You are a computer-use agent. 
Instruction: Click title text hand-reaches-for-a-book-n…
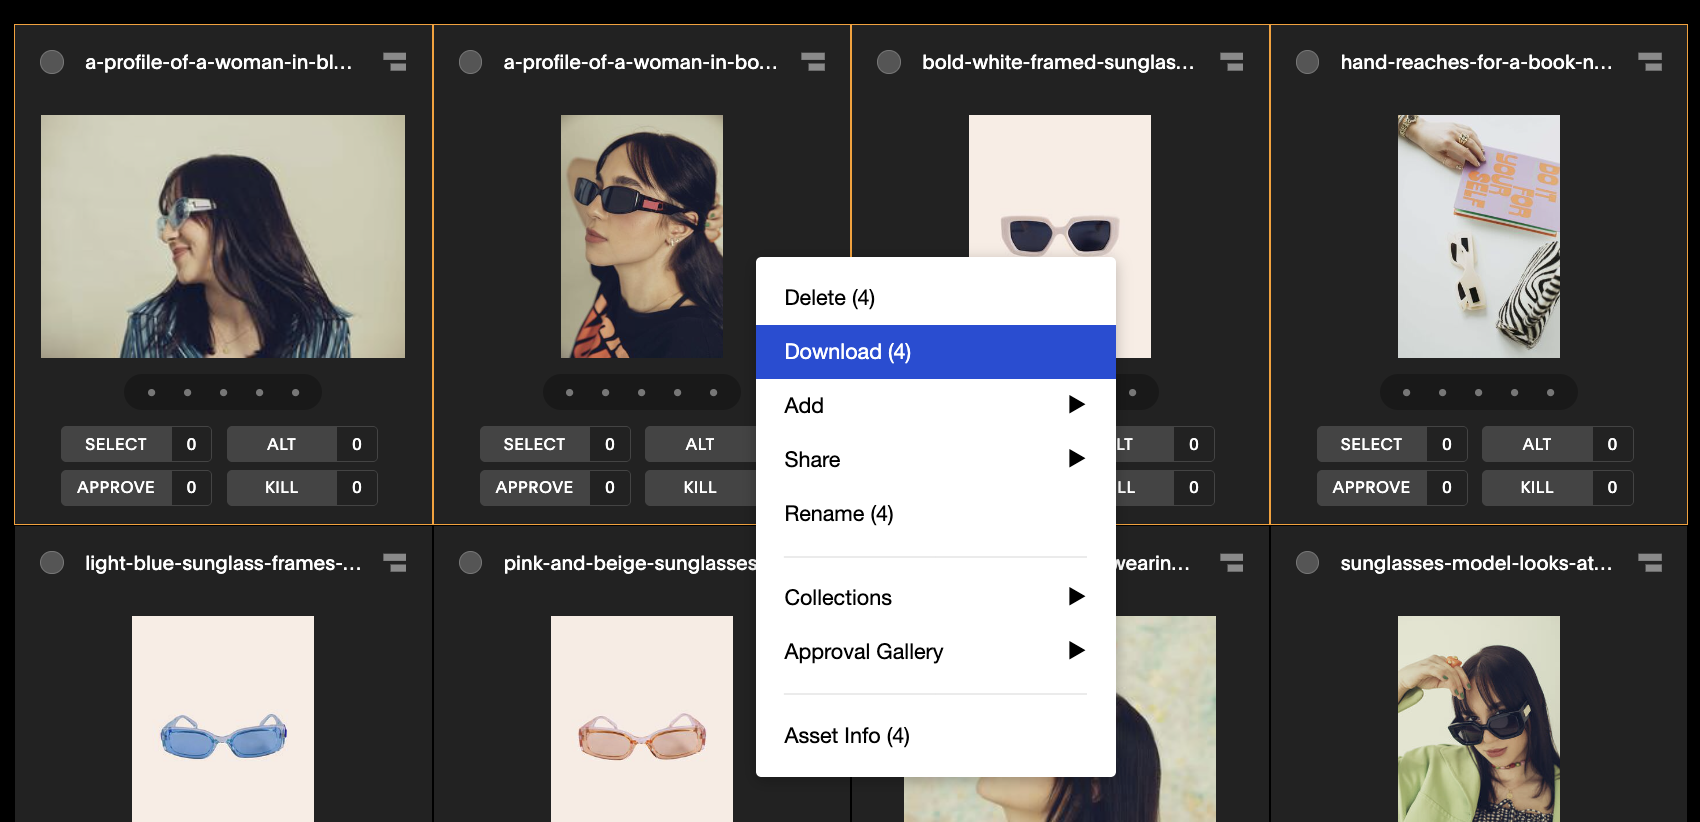pyautogui.click(x=1476, y=62)
